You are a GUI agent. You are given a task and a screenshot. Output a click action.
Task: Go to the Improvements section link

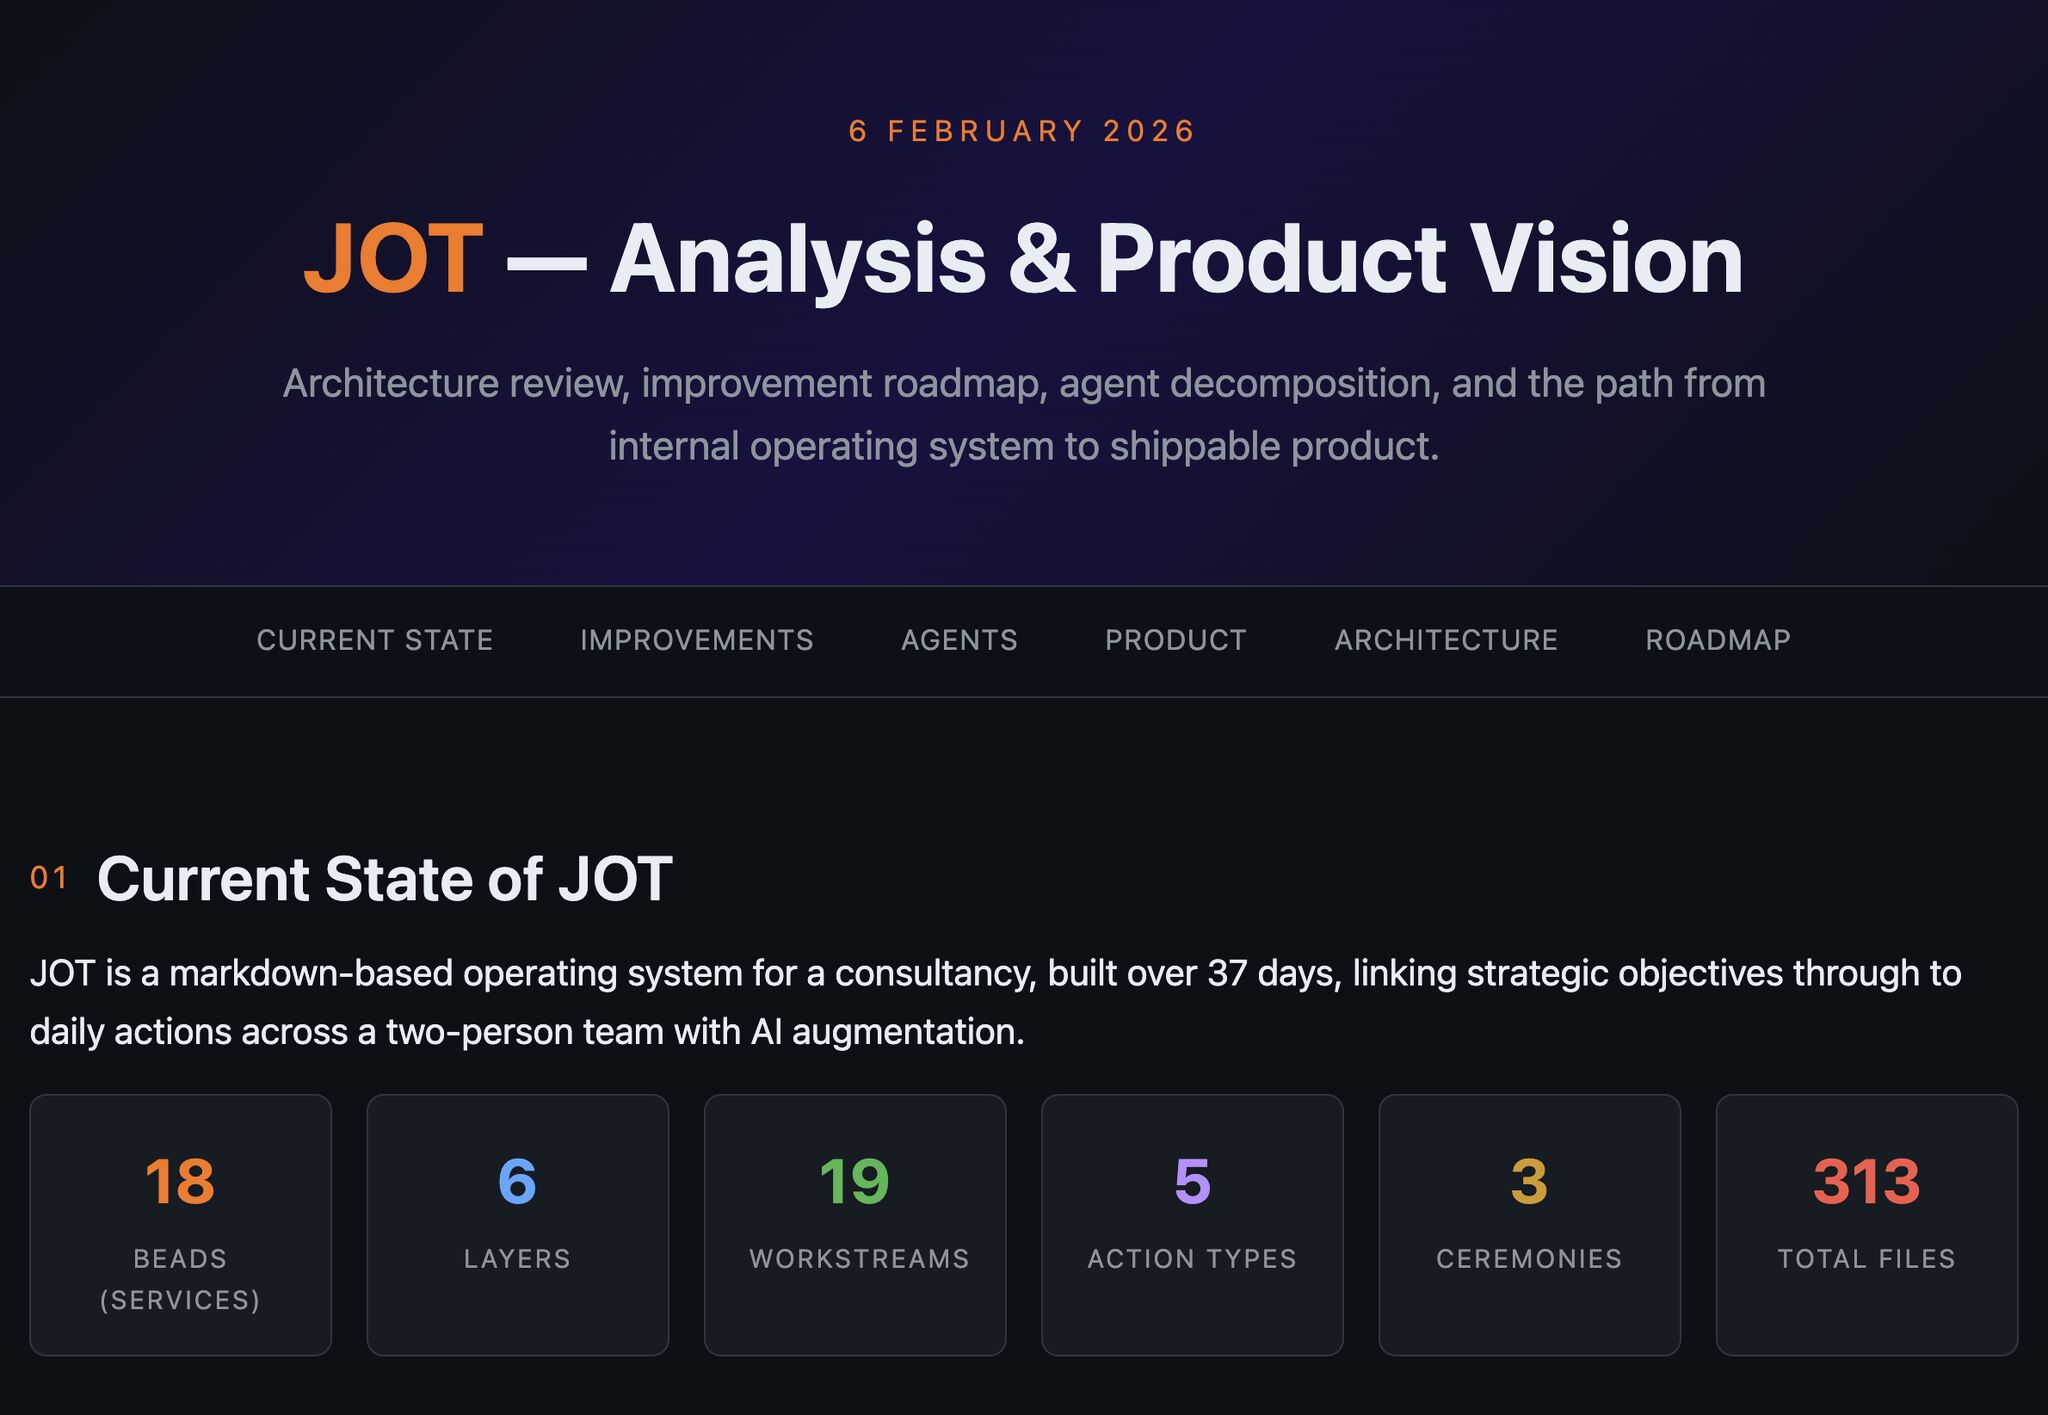click(696, 640)
